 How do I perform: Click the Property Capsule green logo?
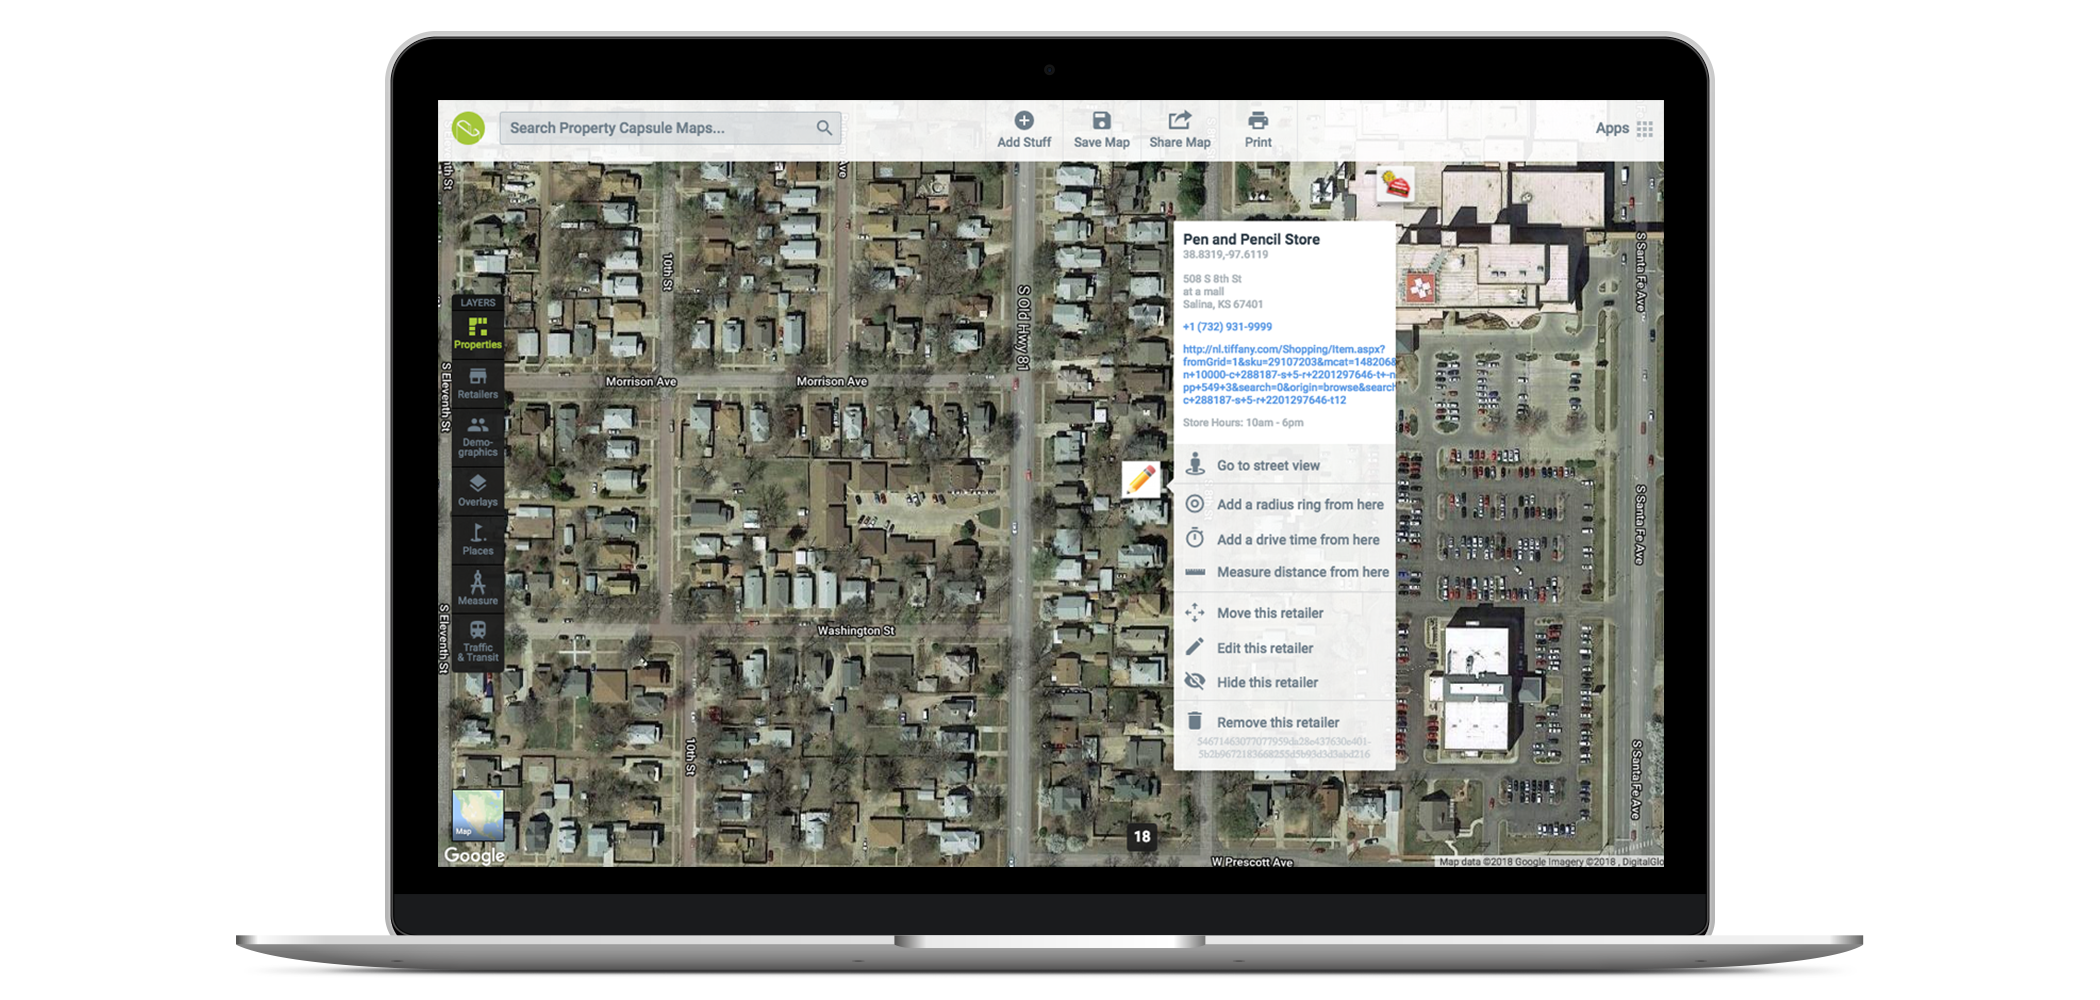tap(468, 128)
